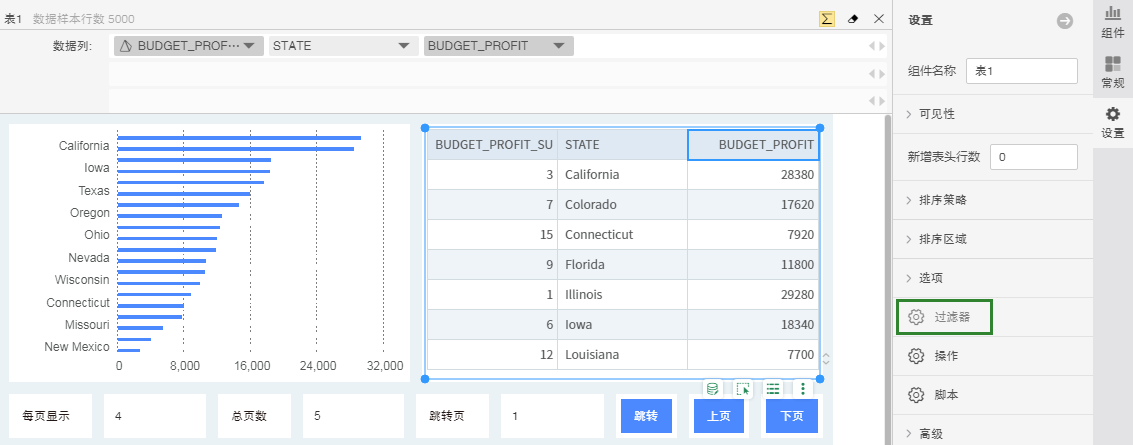Expand the 排序策略 section
Viewport: 1133px width, 445px height.
point(942,200)
